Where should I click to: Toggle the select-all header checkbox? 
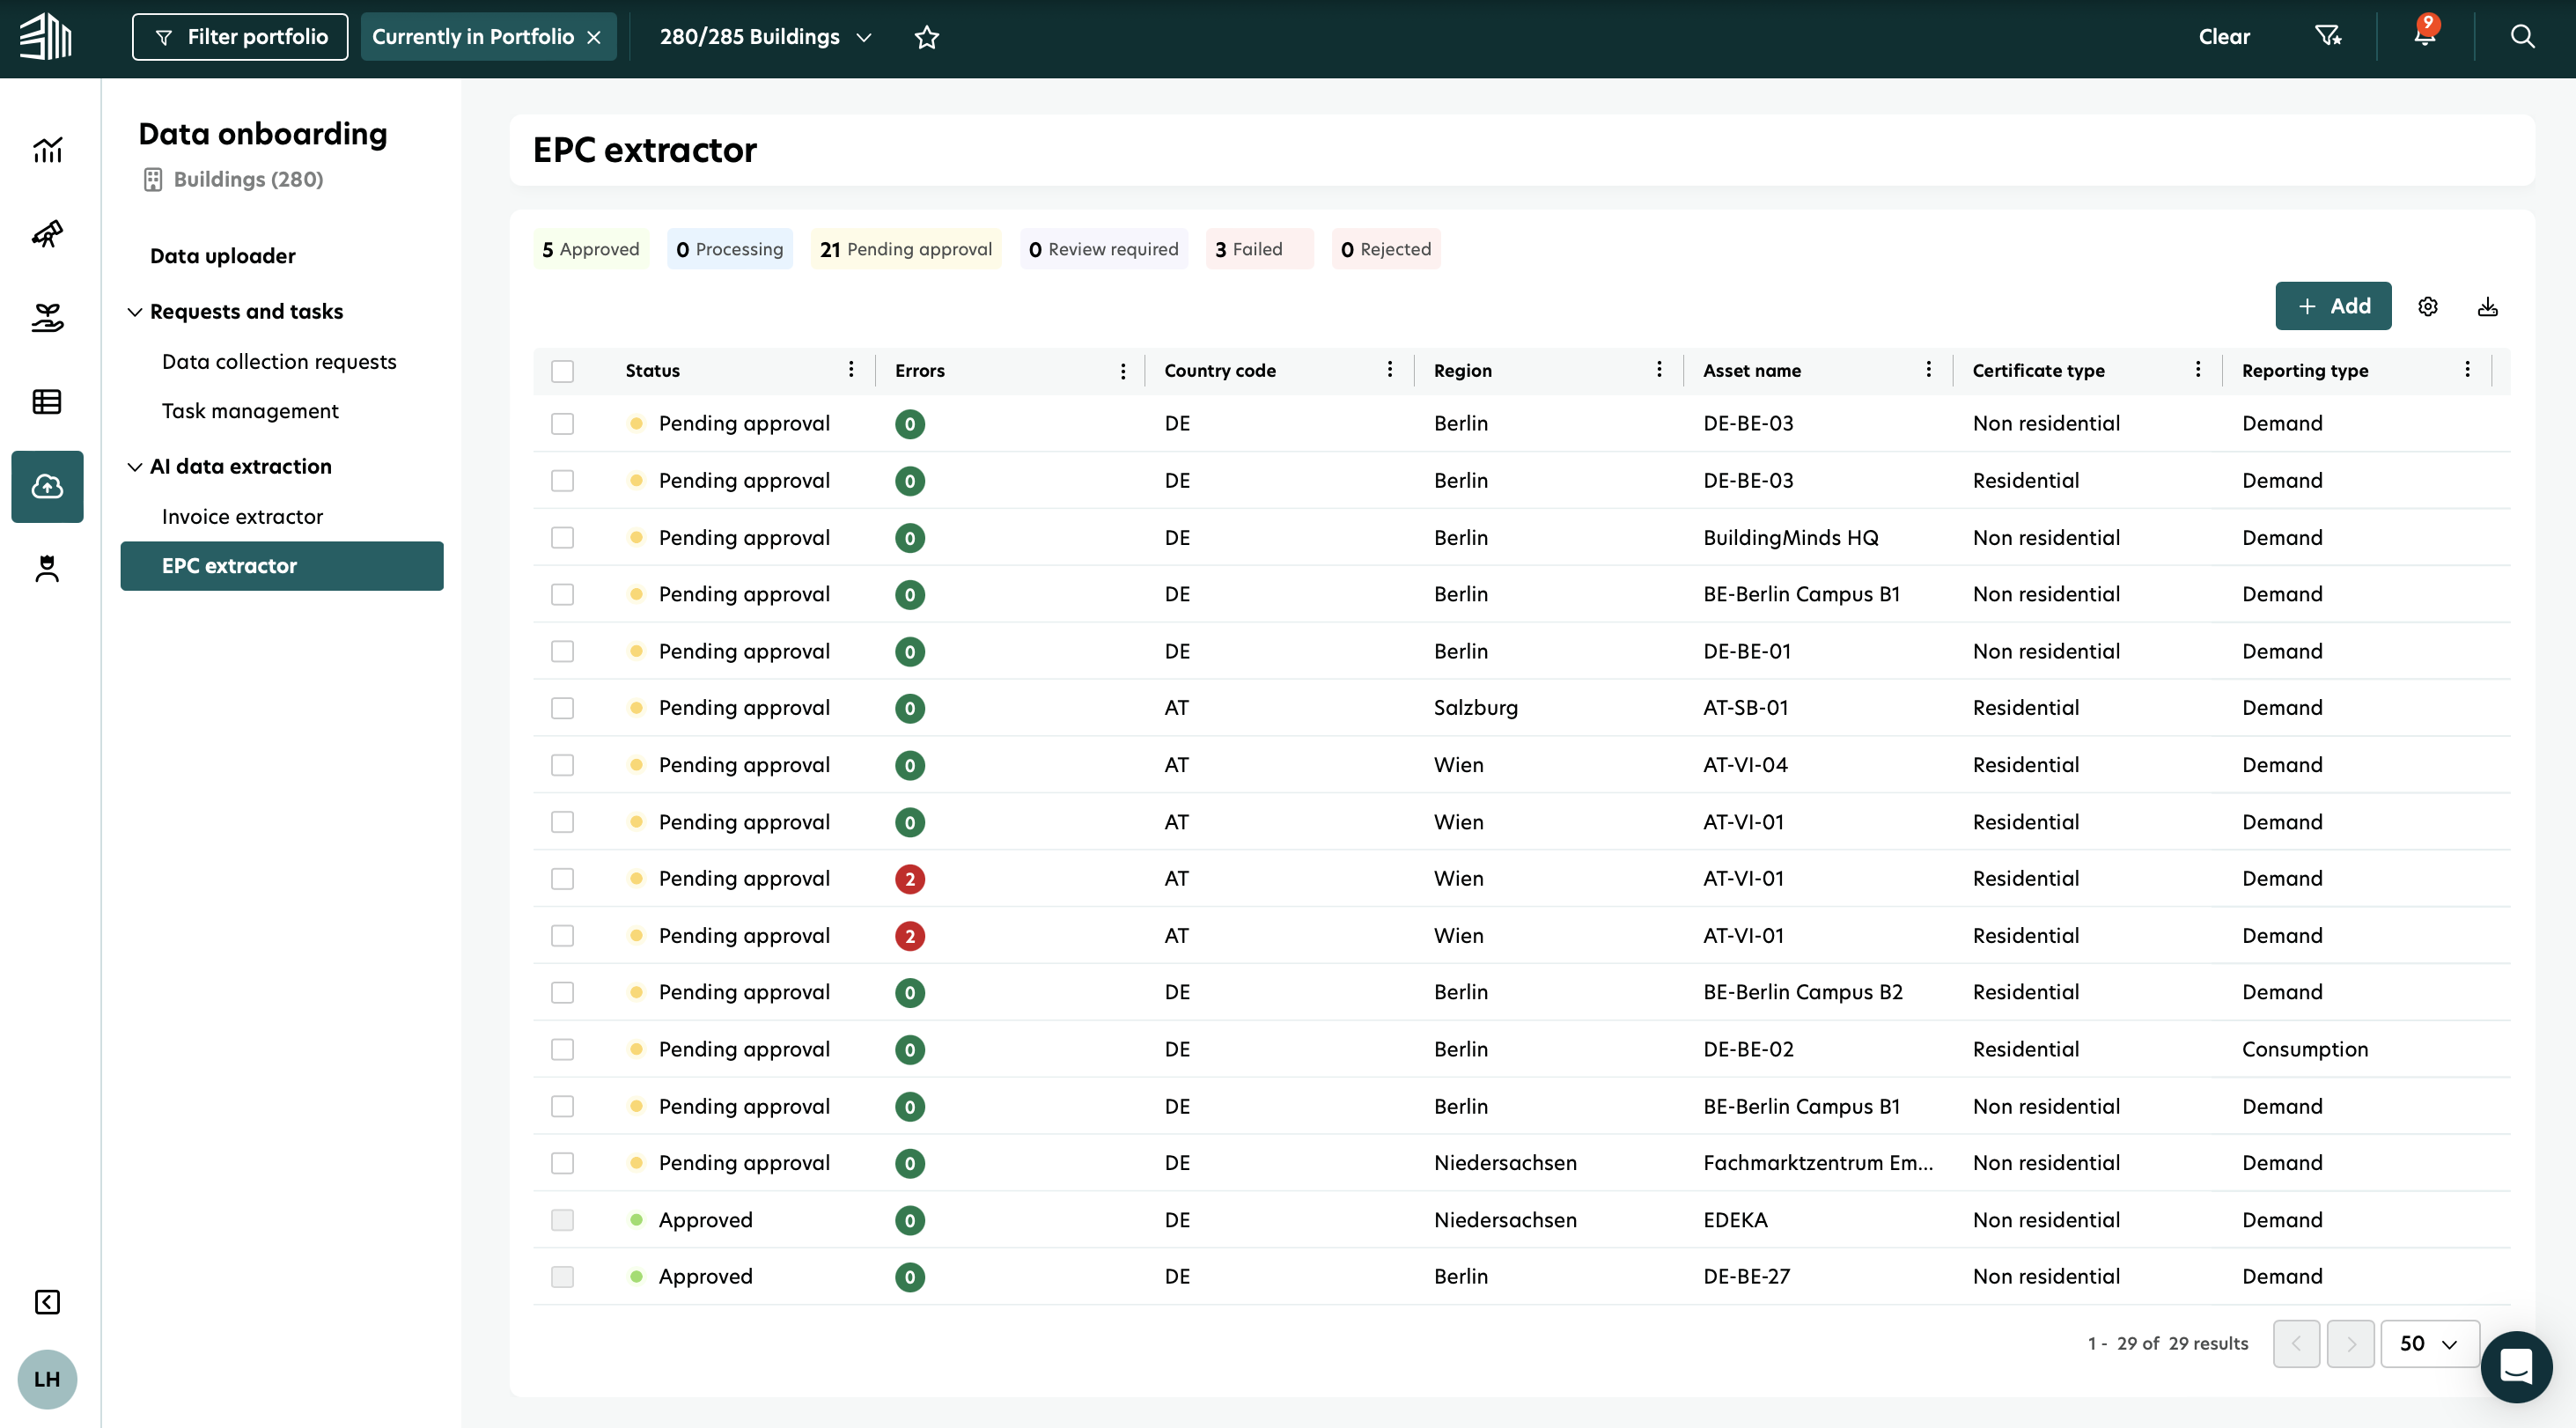(x=562, y=371)
